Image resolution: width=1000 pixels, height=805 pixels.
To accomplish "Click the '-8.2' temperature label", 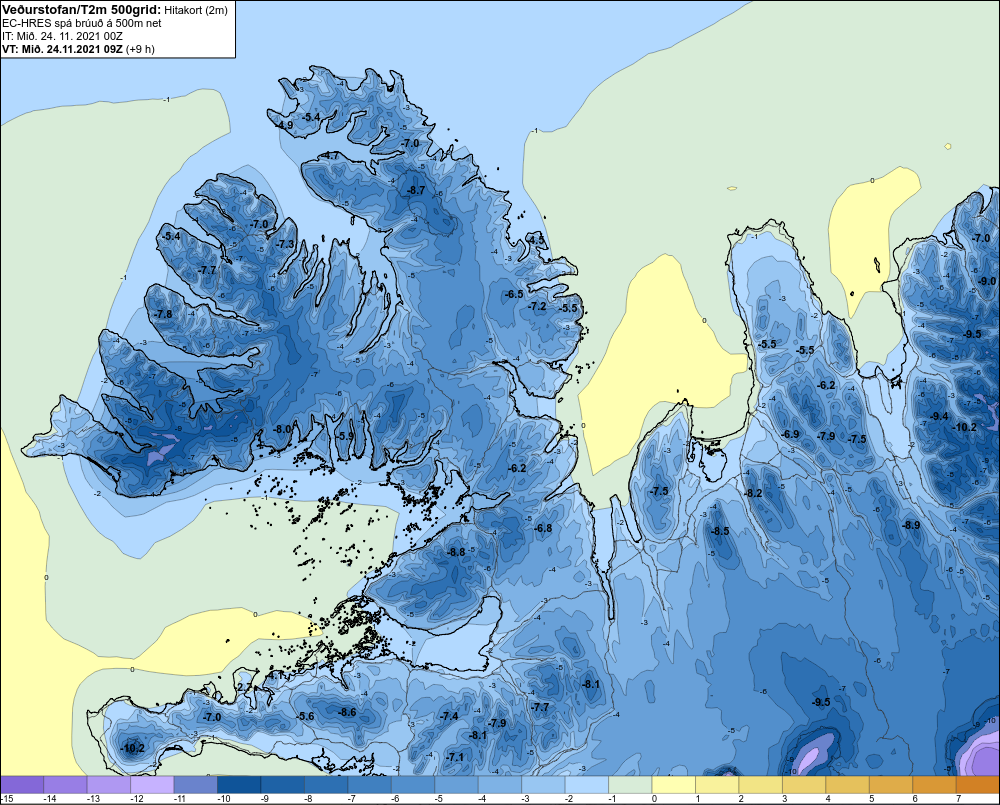I will 754,493.
